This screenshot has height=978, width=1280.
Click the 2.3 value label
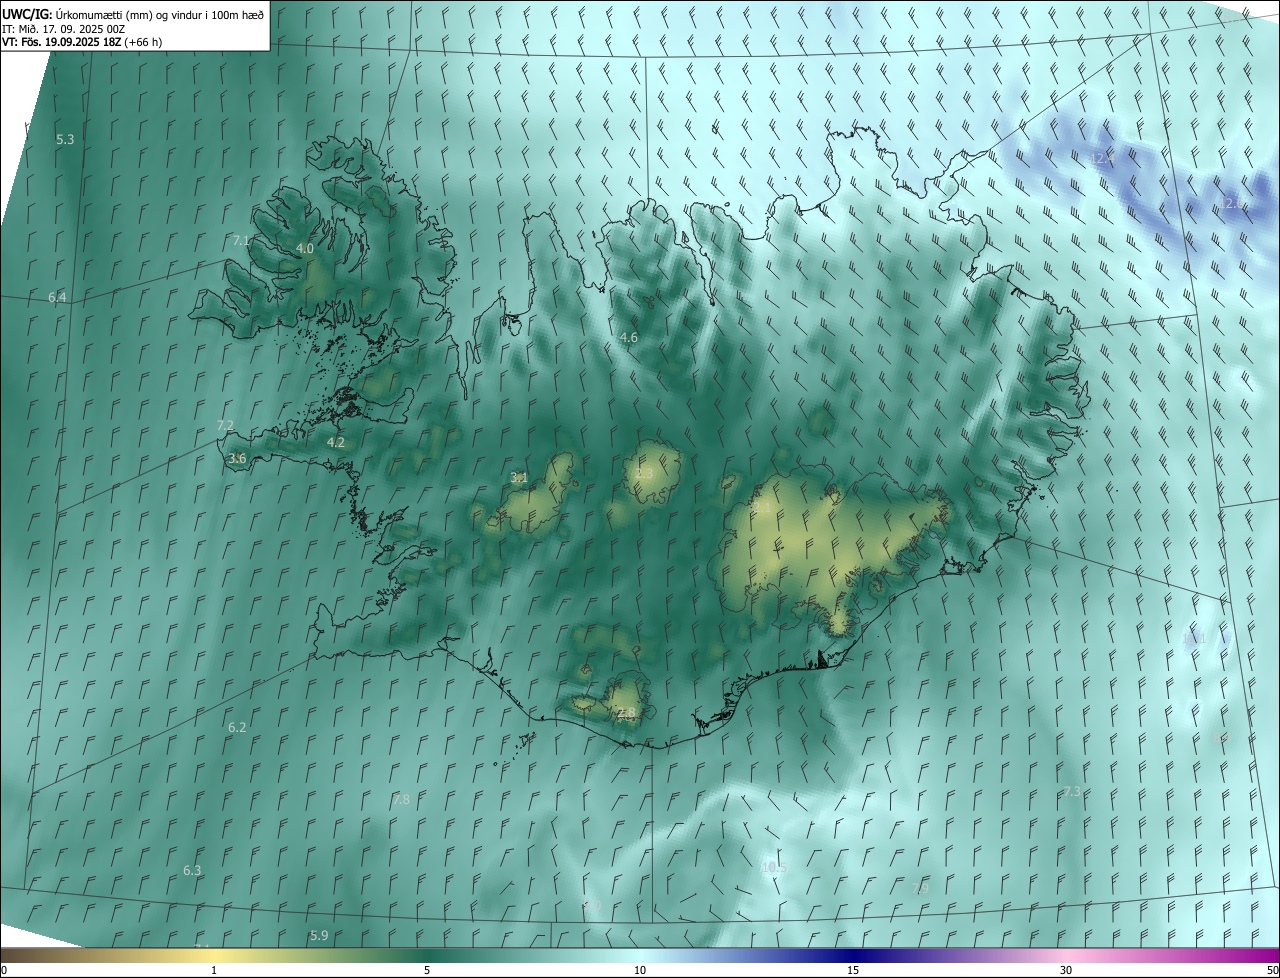coord(644,473)
